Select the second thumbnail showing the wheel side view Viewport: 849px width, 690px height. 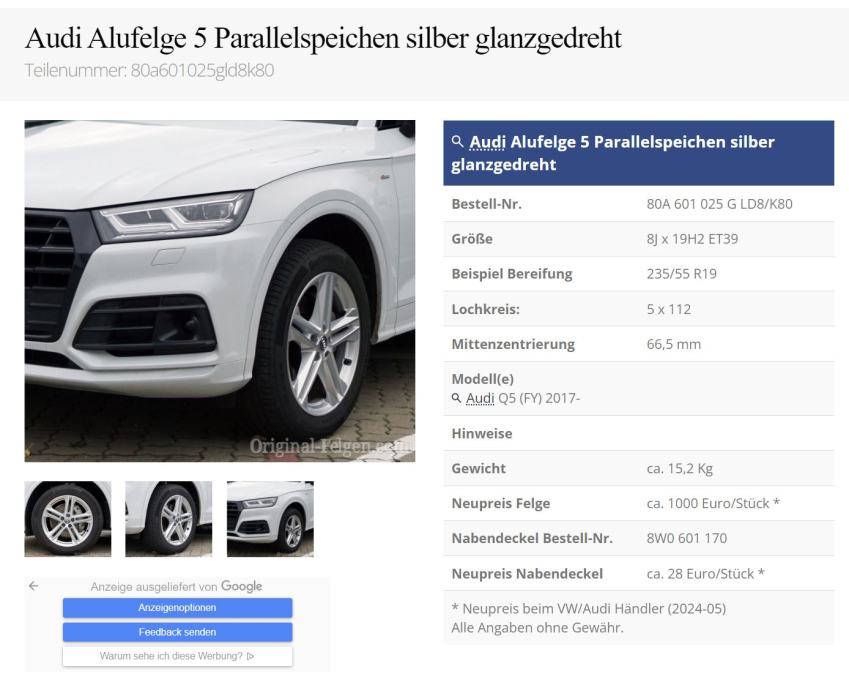pyautogui.click(x=169, y=519)
